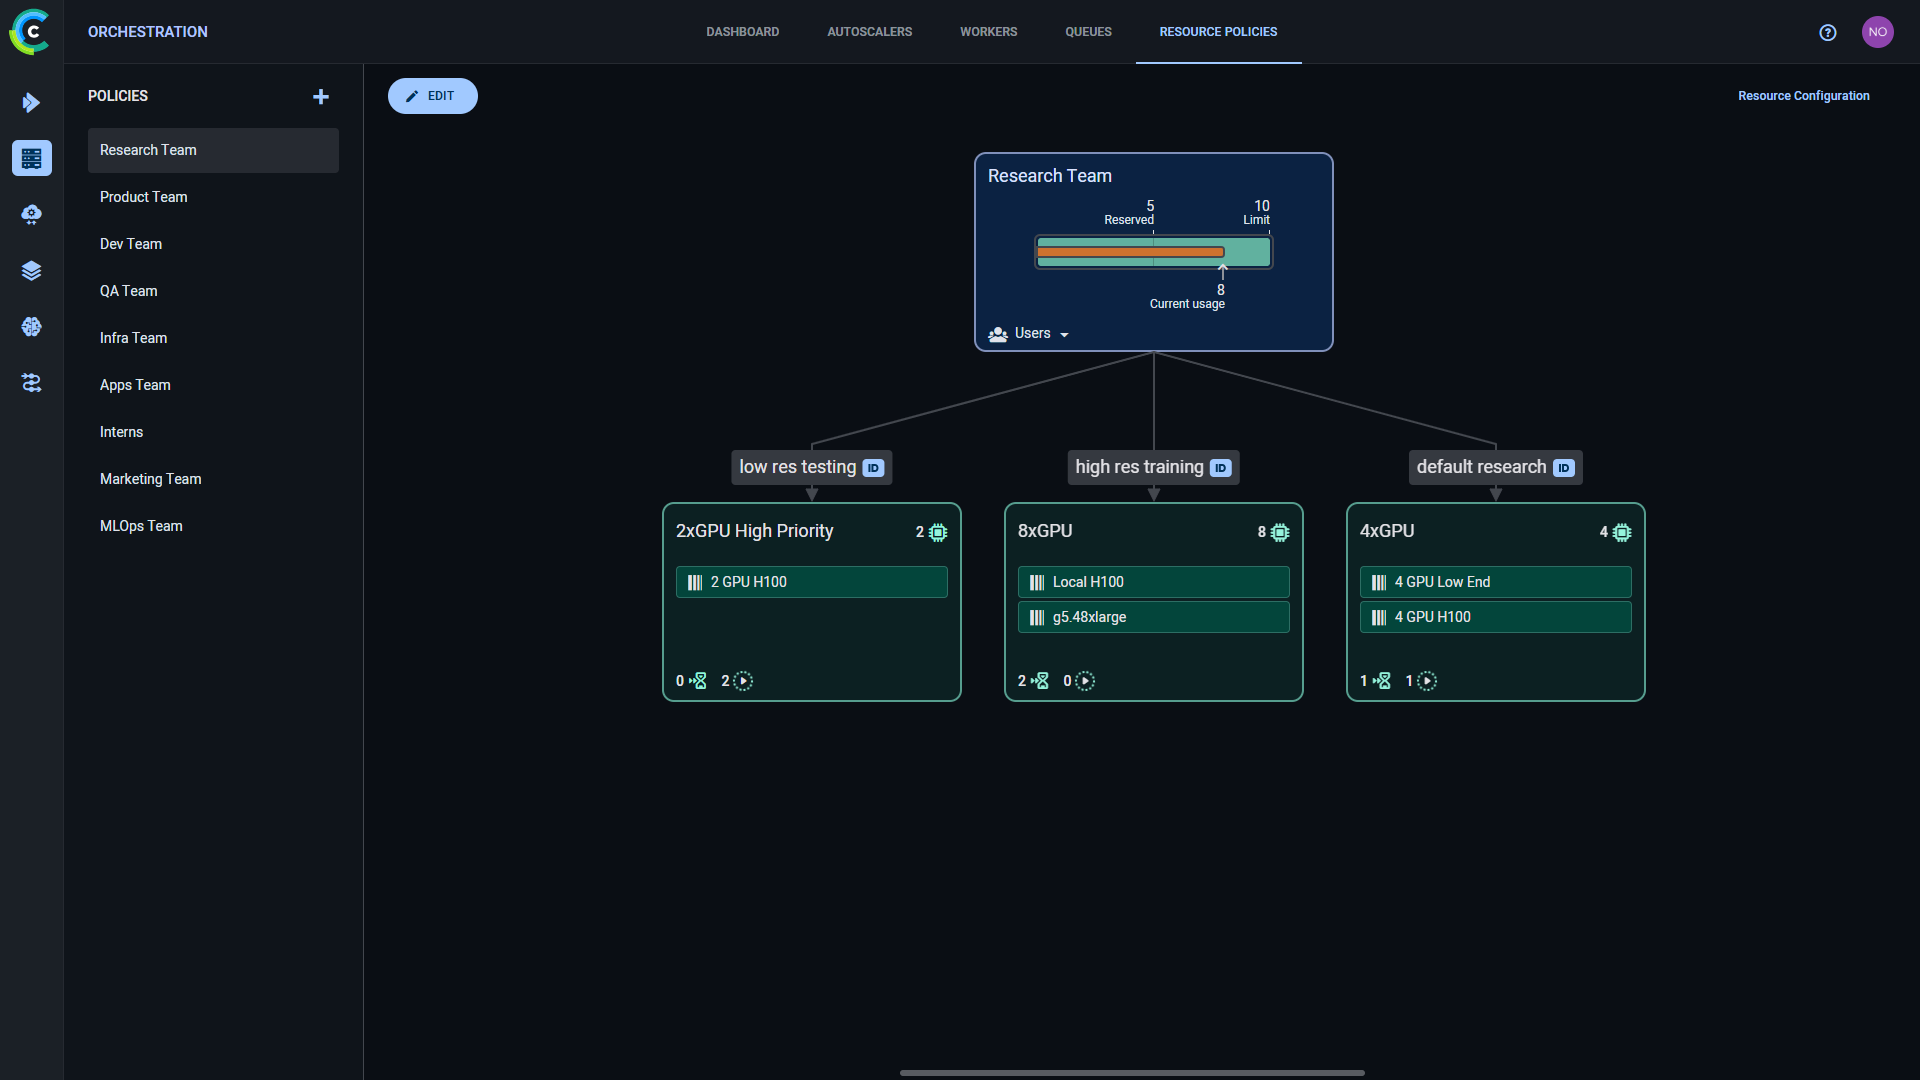Click the ID badge on high res training
This screenshot has height=1080, width=1920.
pos(1220,468)
